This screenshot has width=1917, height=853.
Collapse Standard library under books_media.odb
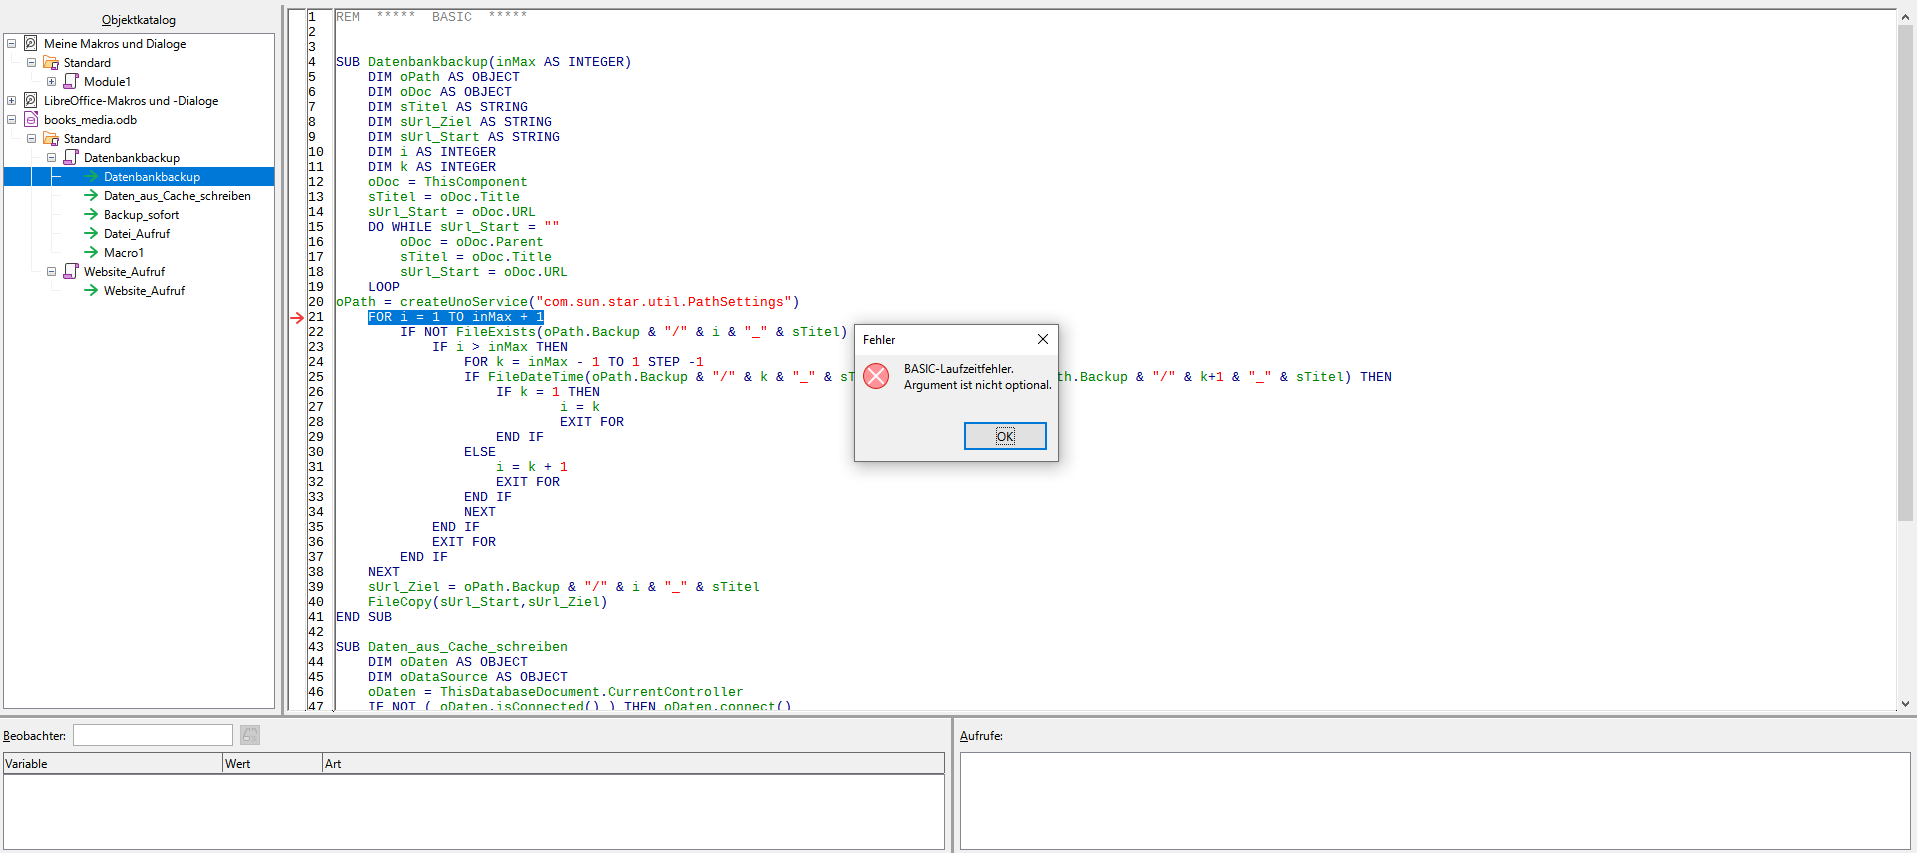32,139
